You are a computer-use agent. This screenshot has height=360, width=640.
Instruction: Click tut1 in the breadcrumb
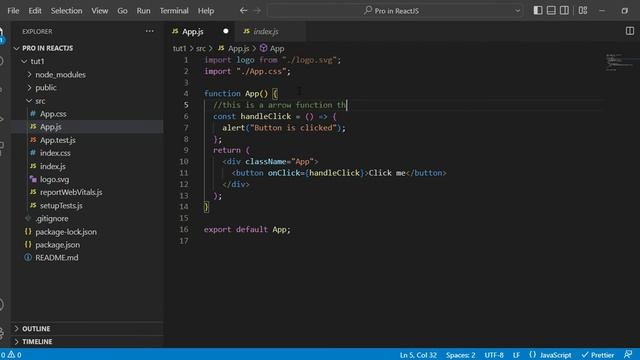pos(179,48)
